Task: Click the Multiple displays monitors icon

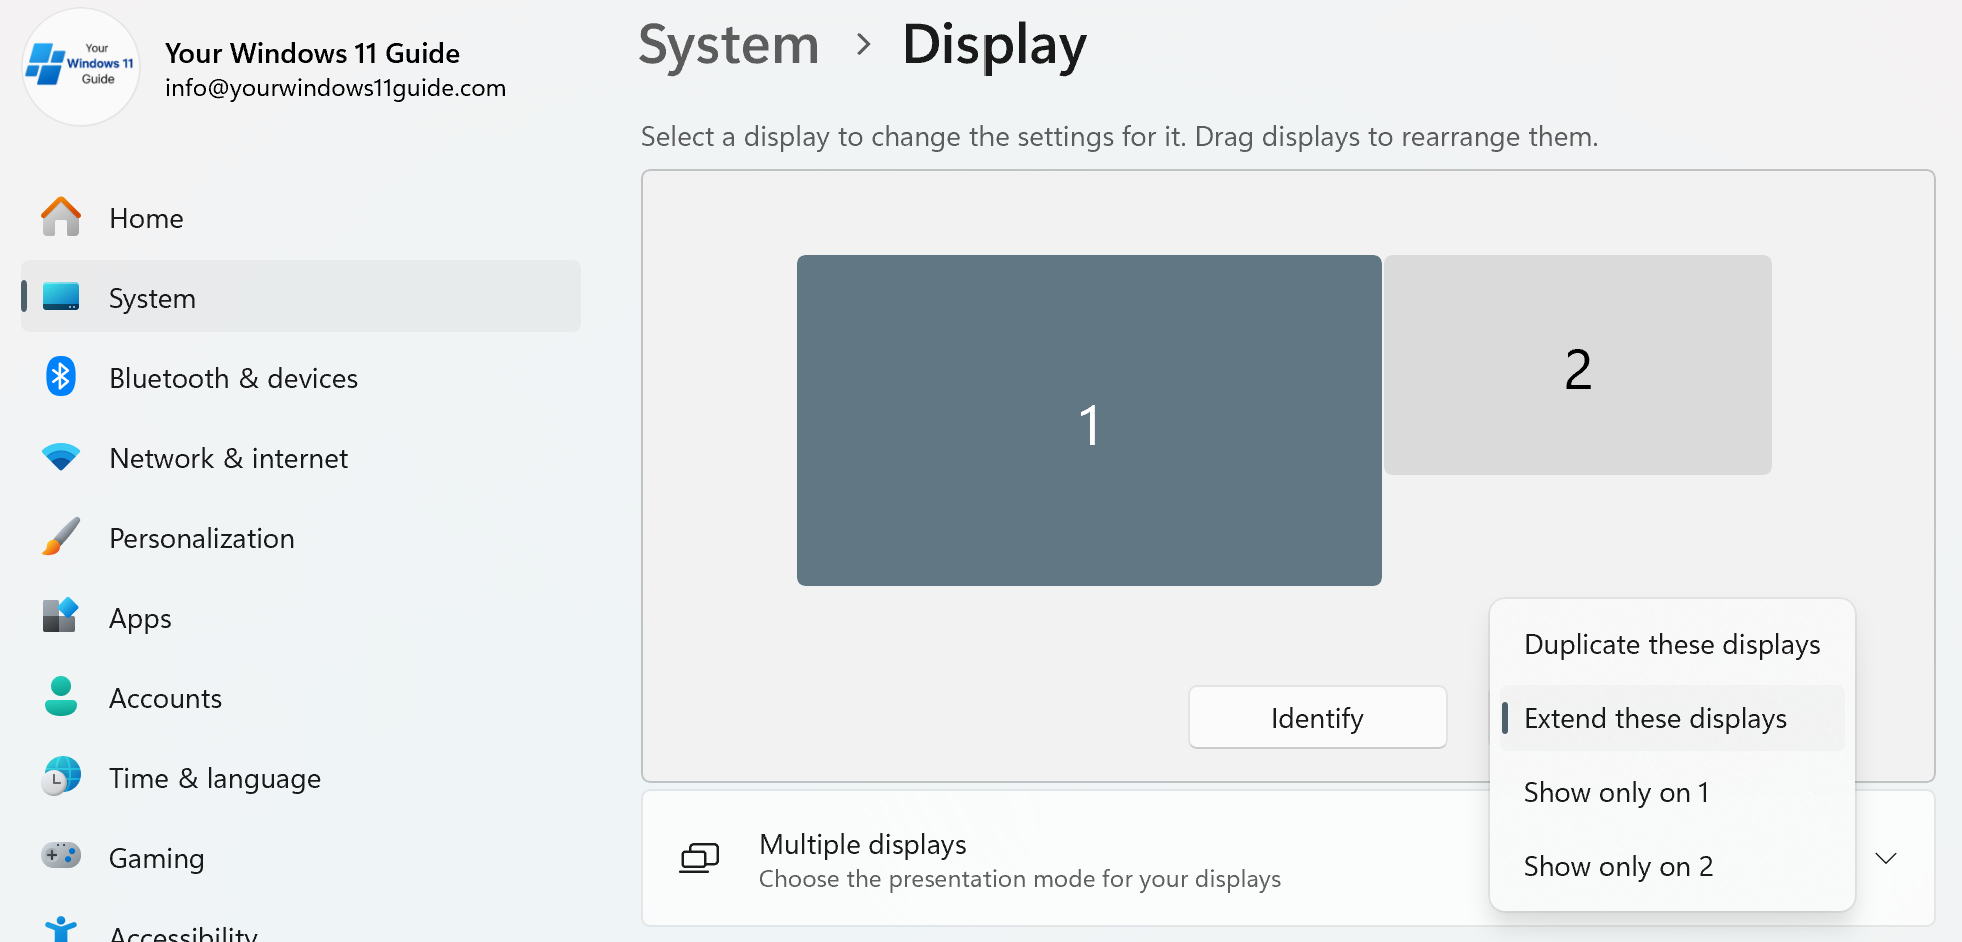Action: pyautogui.click(x=700, y=858)
